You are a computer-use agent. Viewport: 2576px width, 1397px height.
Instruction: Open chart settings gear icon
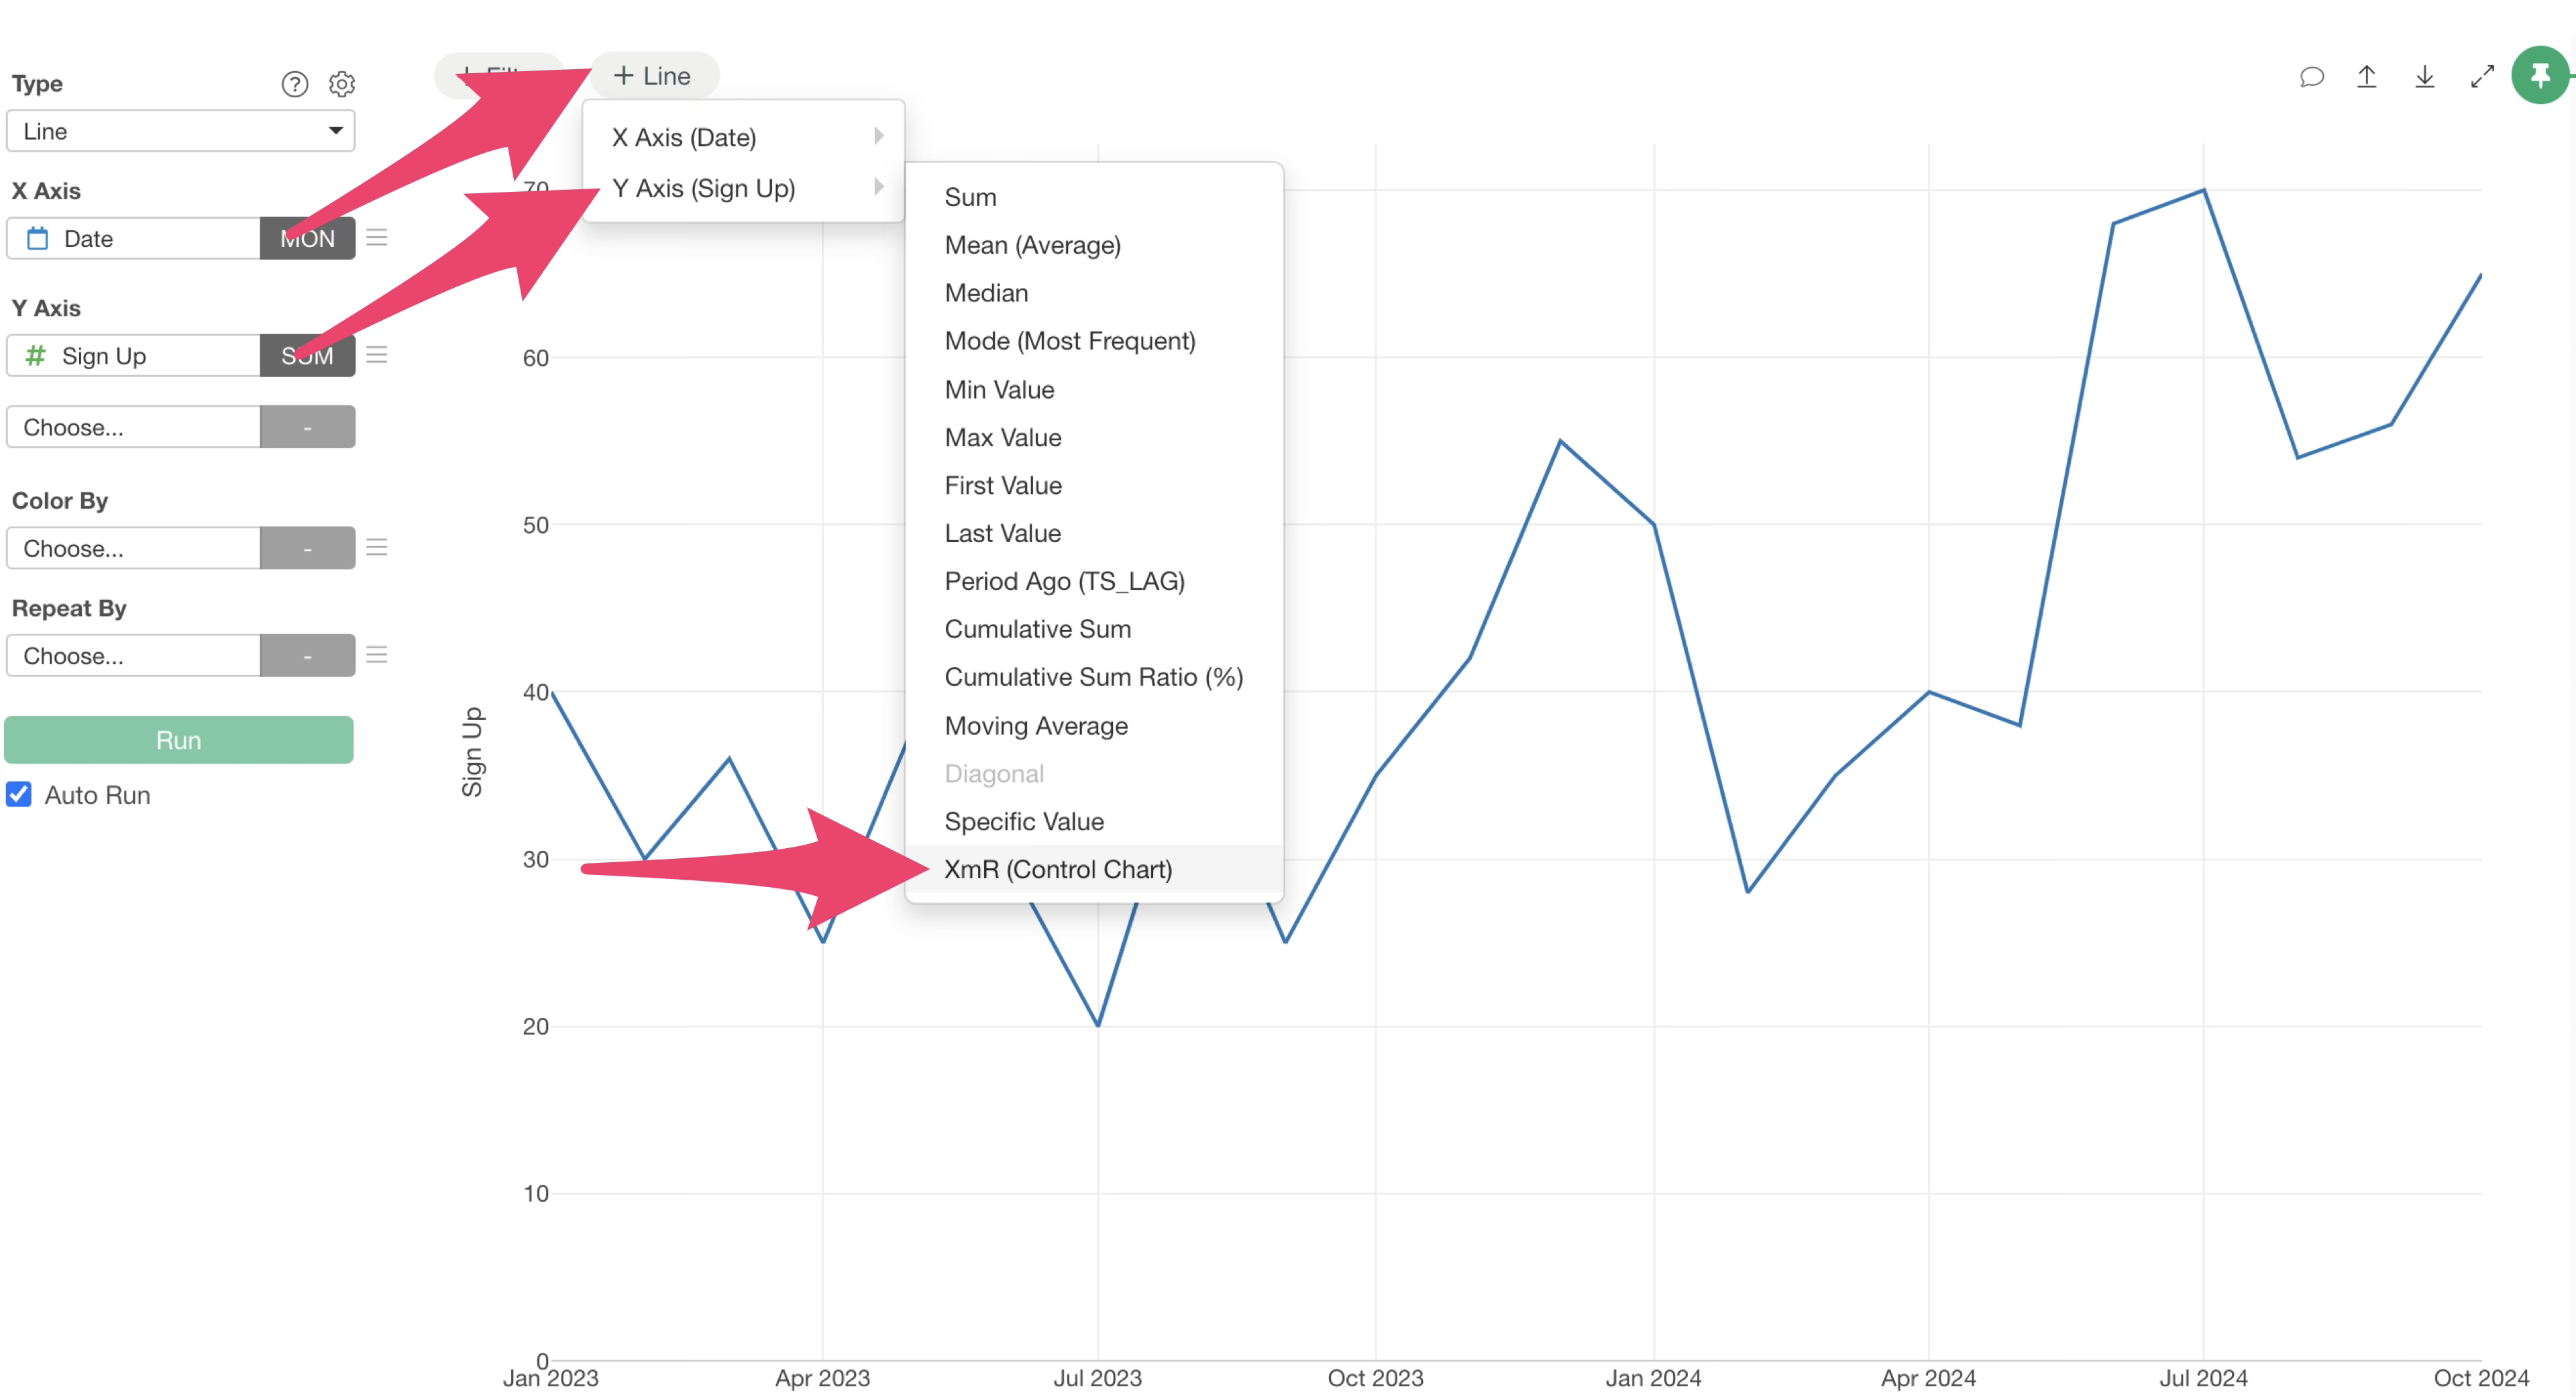pyautogui.click(x=342, y=84)
